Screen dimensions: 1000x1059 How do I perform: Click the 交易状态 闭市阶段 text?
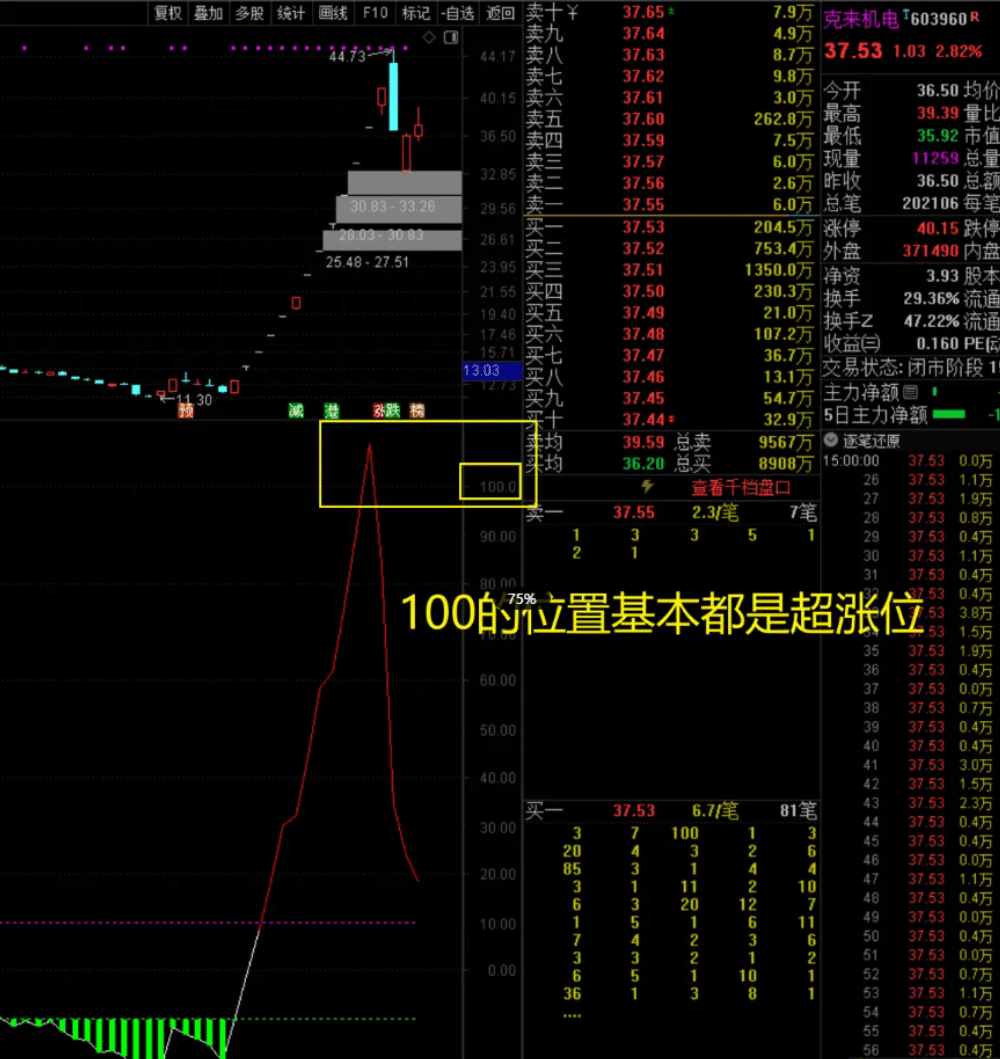(904, 368)
